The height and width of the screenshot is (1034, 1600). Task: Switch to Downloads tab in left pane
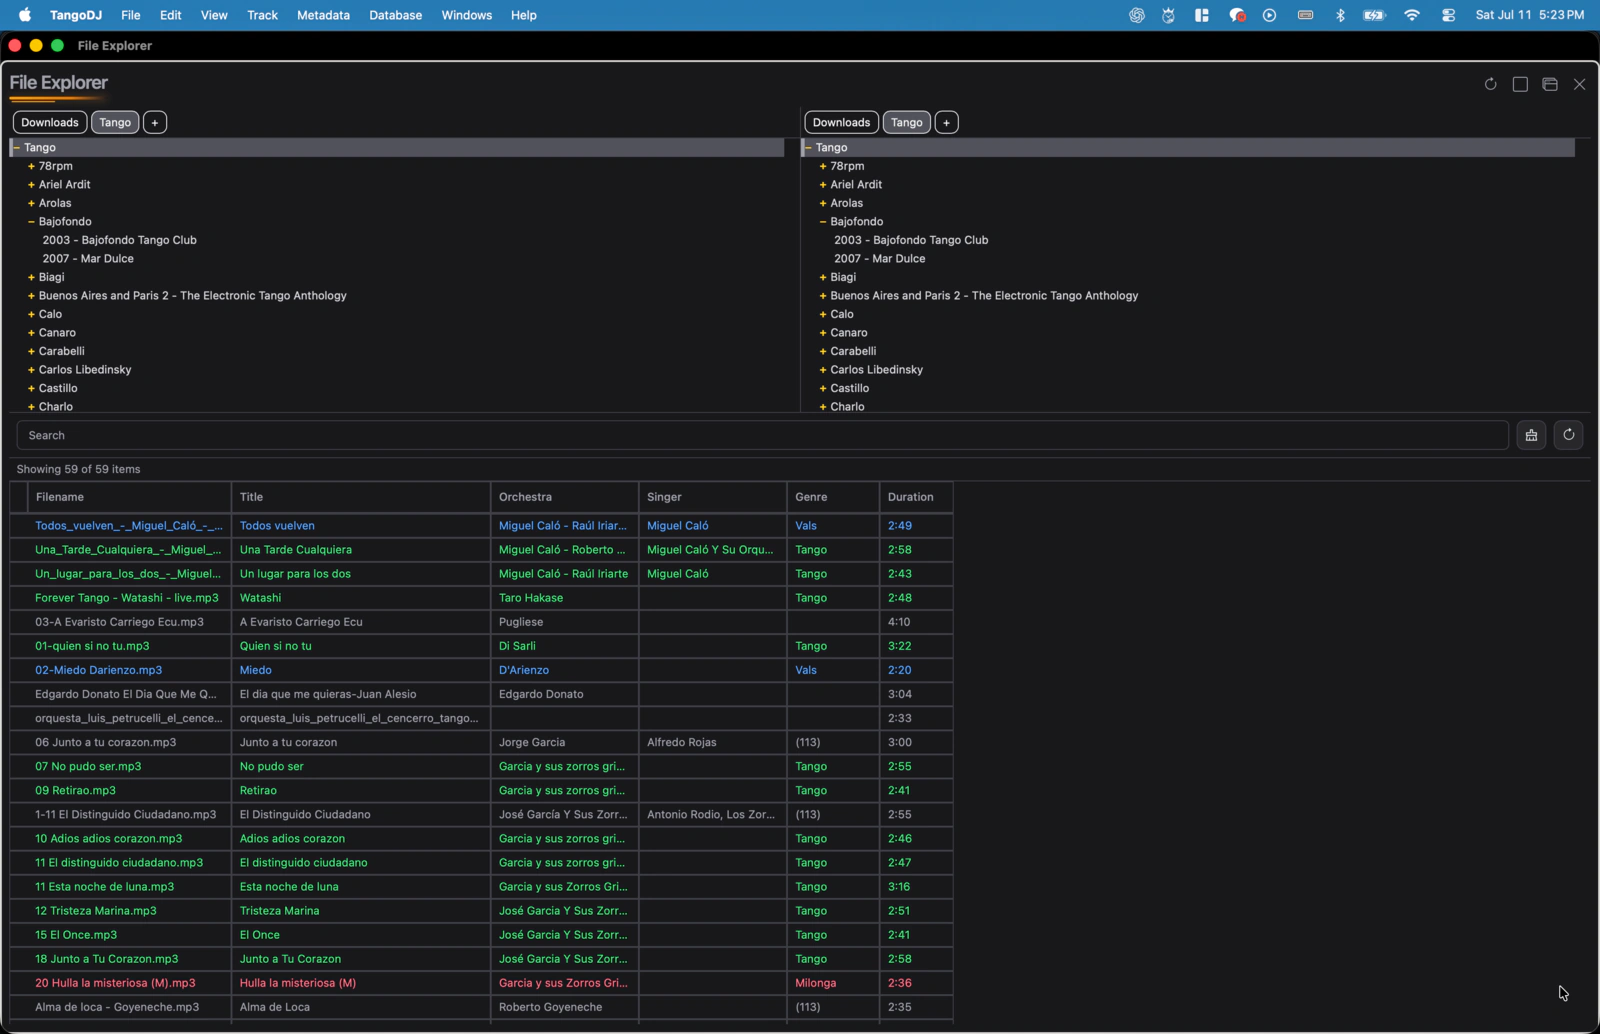pyautogui.click(x=50, y=122)
